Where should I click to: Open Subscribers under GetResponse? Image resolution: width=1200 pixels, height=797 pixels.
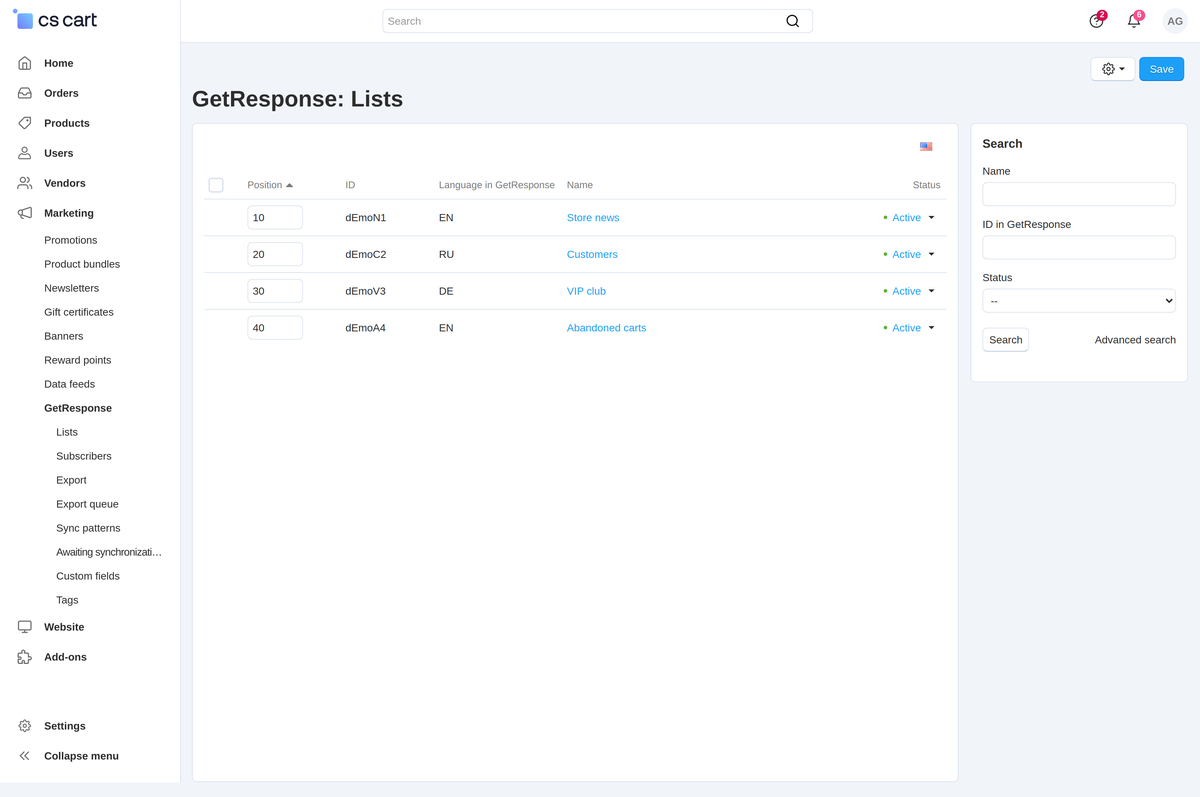84,456
